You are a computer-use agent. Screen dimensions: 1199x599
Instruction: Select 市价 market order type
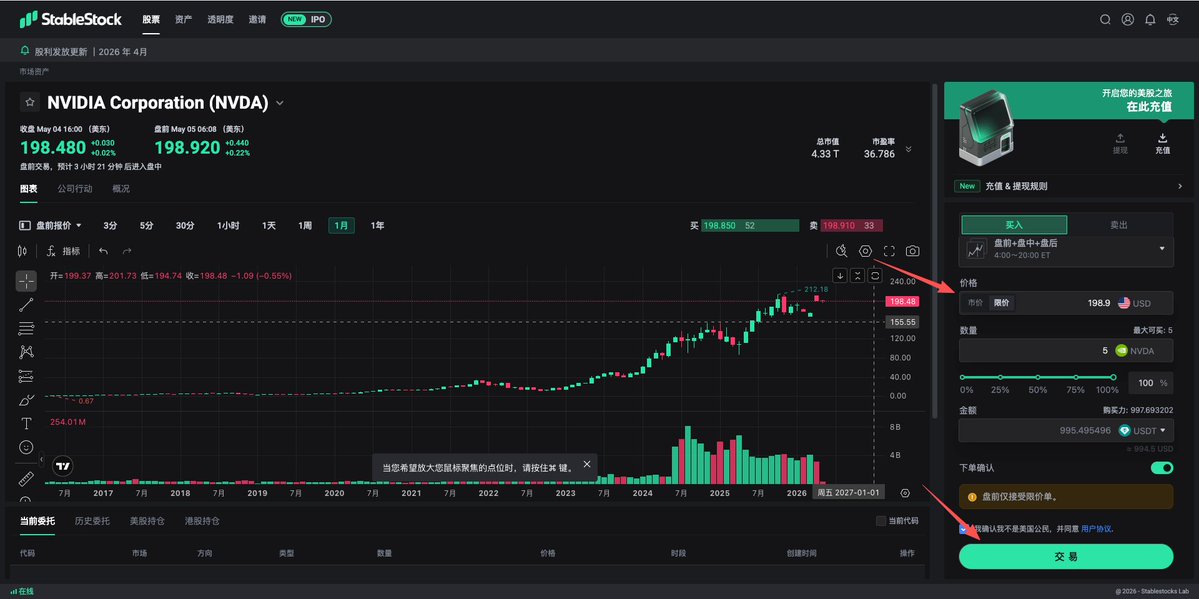point(975,303)
